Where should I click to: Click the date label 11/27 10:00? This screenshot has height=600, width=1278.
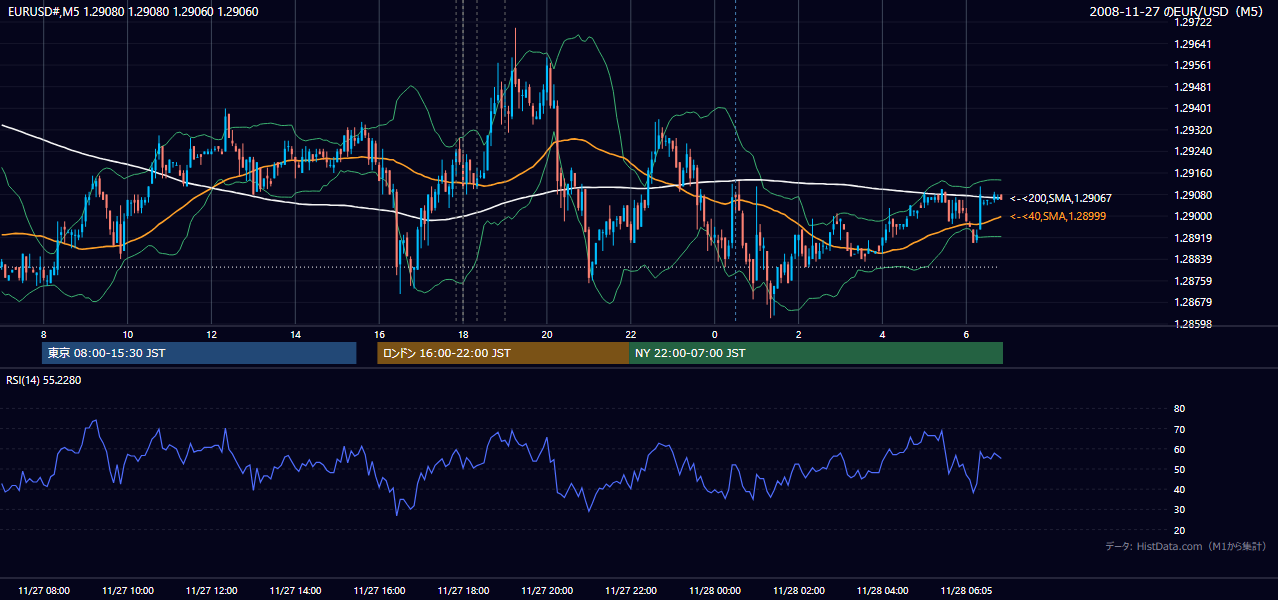[128, 591]
